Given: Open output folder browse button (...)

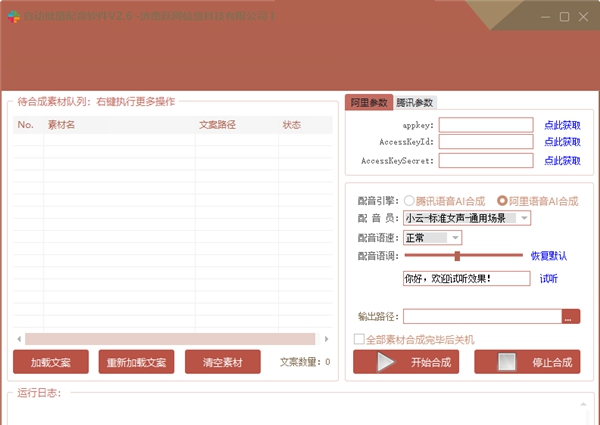Looking at the screenshot, I should (571, 316).
